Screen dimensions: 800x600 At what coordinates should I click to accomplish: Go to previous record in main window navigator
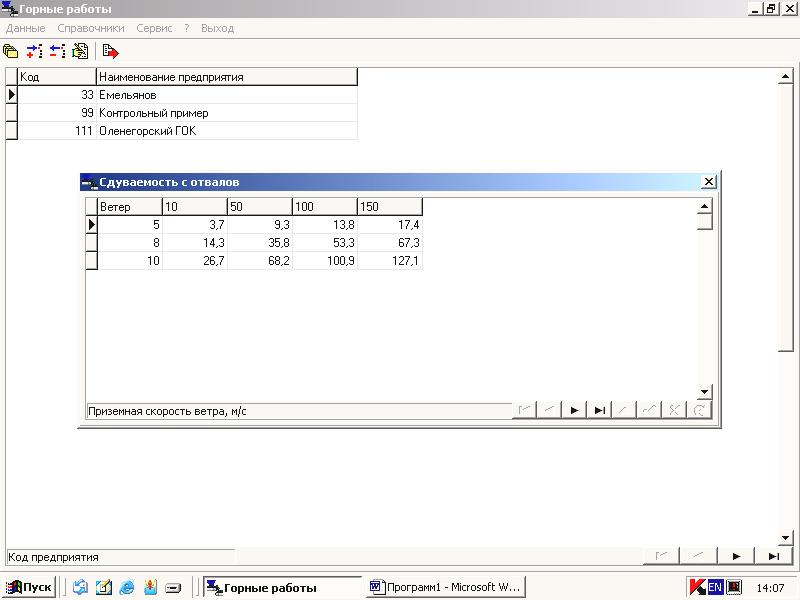click(x=698, y=556)
